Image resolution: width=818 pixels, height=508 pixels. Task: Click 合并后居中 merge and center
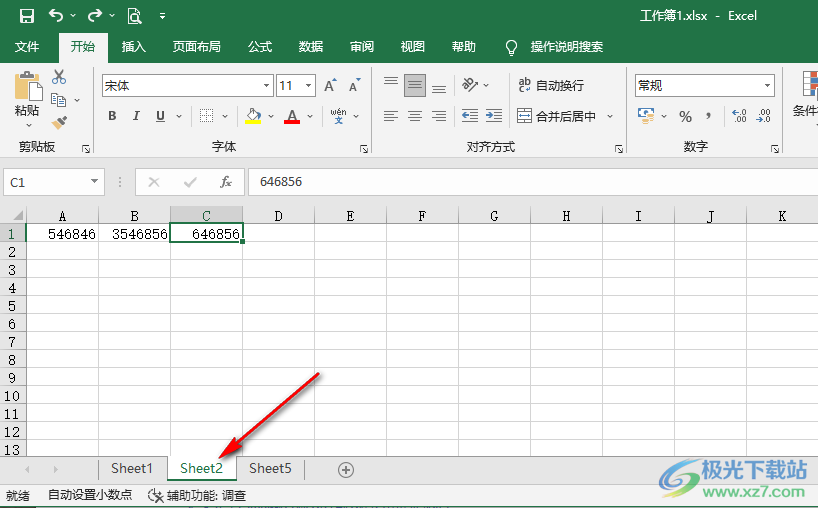[x=557, y=116]
